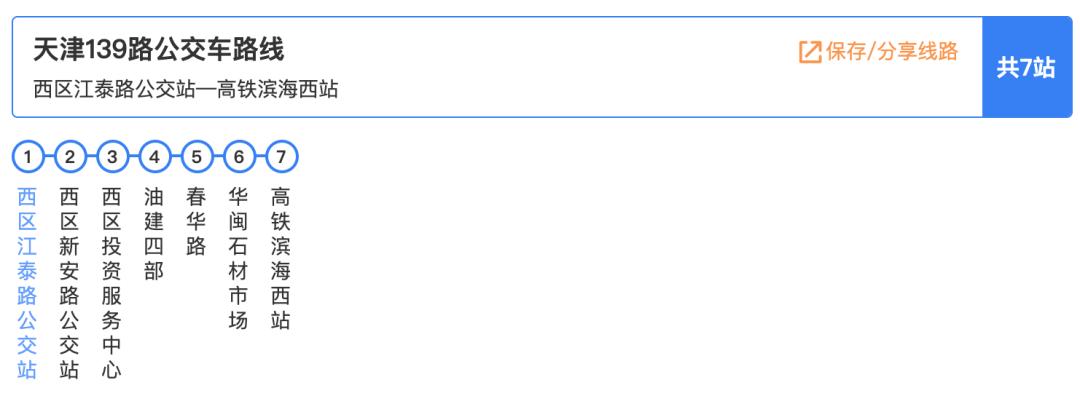1080x412 pixels.
Task: Click the 天津139路公交车路线 title
Action: tap(158, 50)
